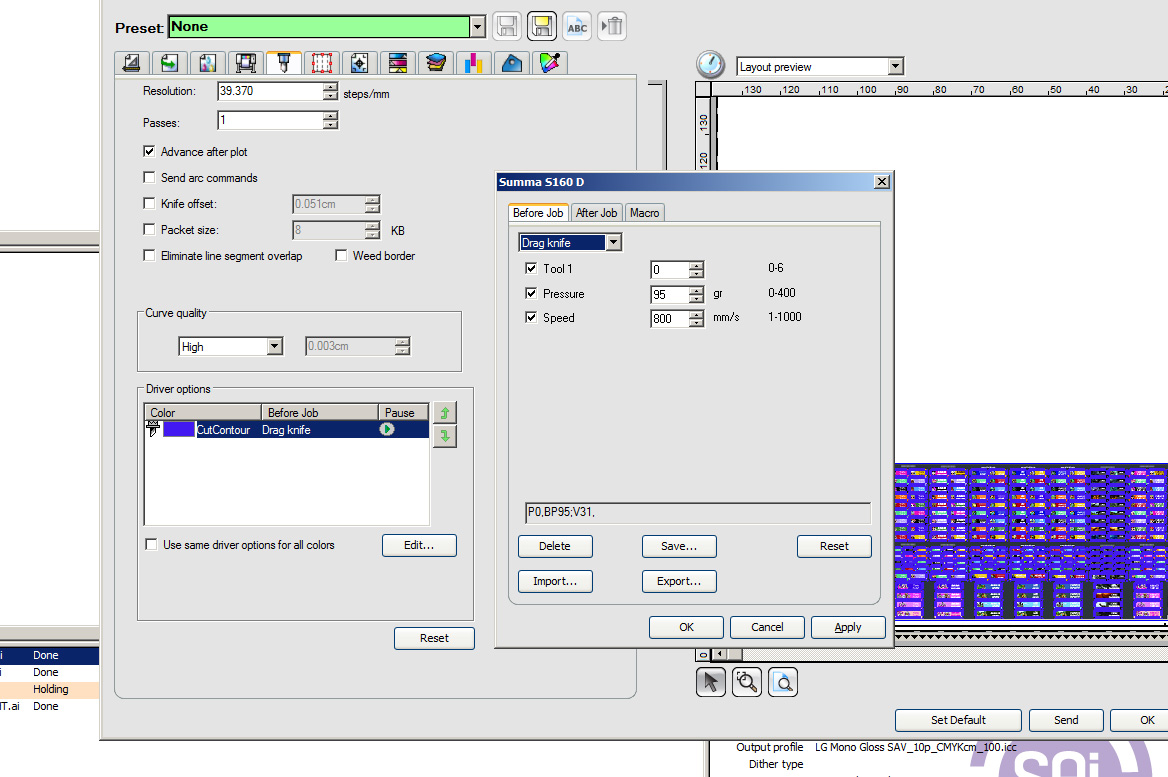Open the Layout tab with ruler page icon
1168x777 pixels.
(x=132, y=63)
